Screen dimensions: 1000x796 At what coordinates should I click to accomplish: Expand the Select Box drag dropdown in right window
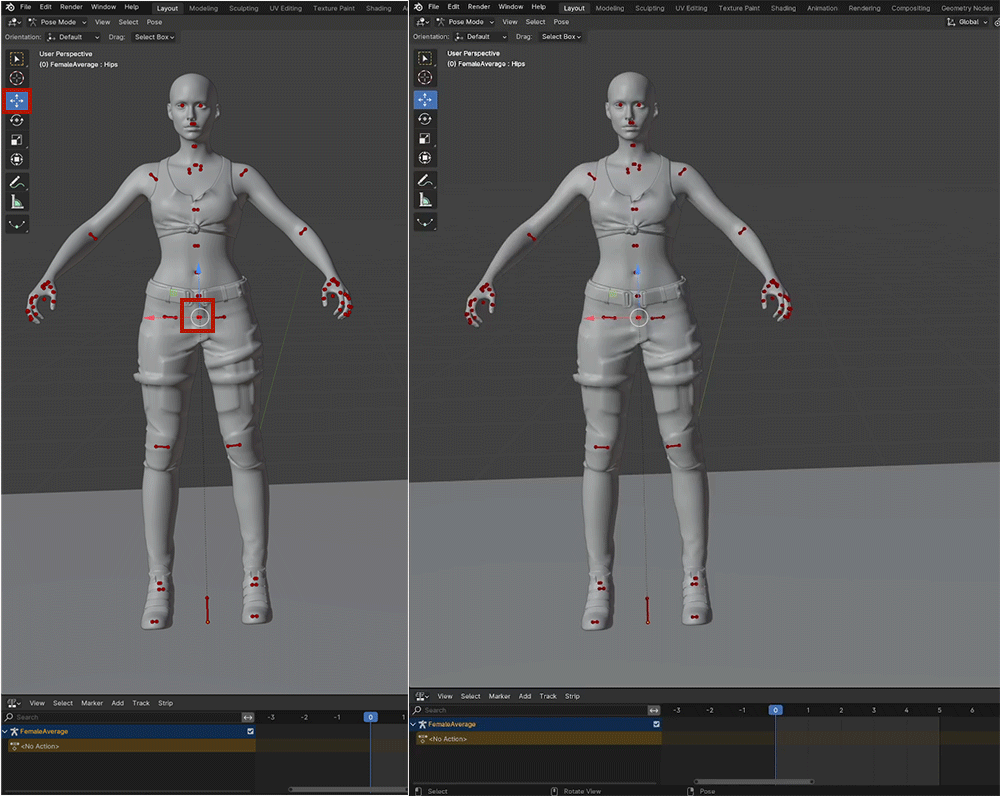coord(561,37)
